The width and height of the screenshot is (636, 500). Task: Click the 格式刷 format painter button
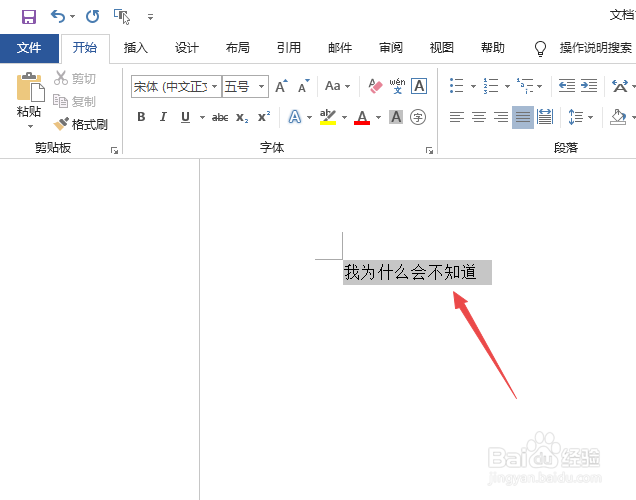pos(81,124)
